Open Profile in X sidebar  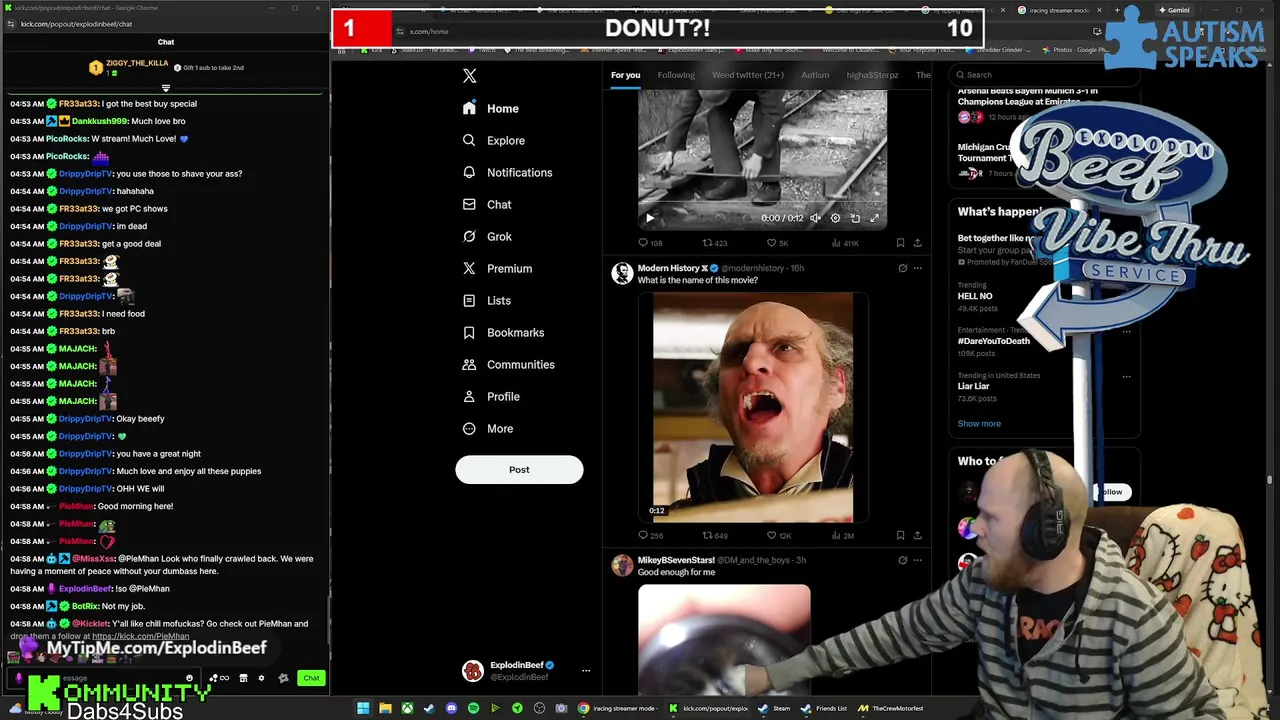491,396
